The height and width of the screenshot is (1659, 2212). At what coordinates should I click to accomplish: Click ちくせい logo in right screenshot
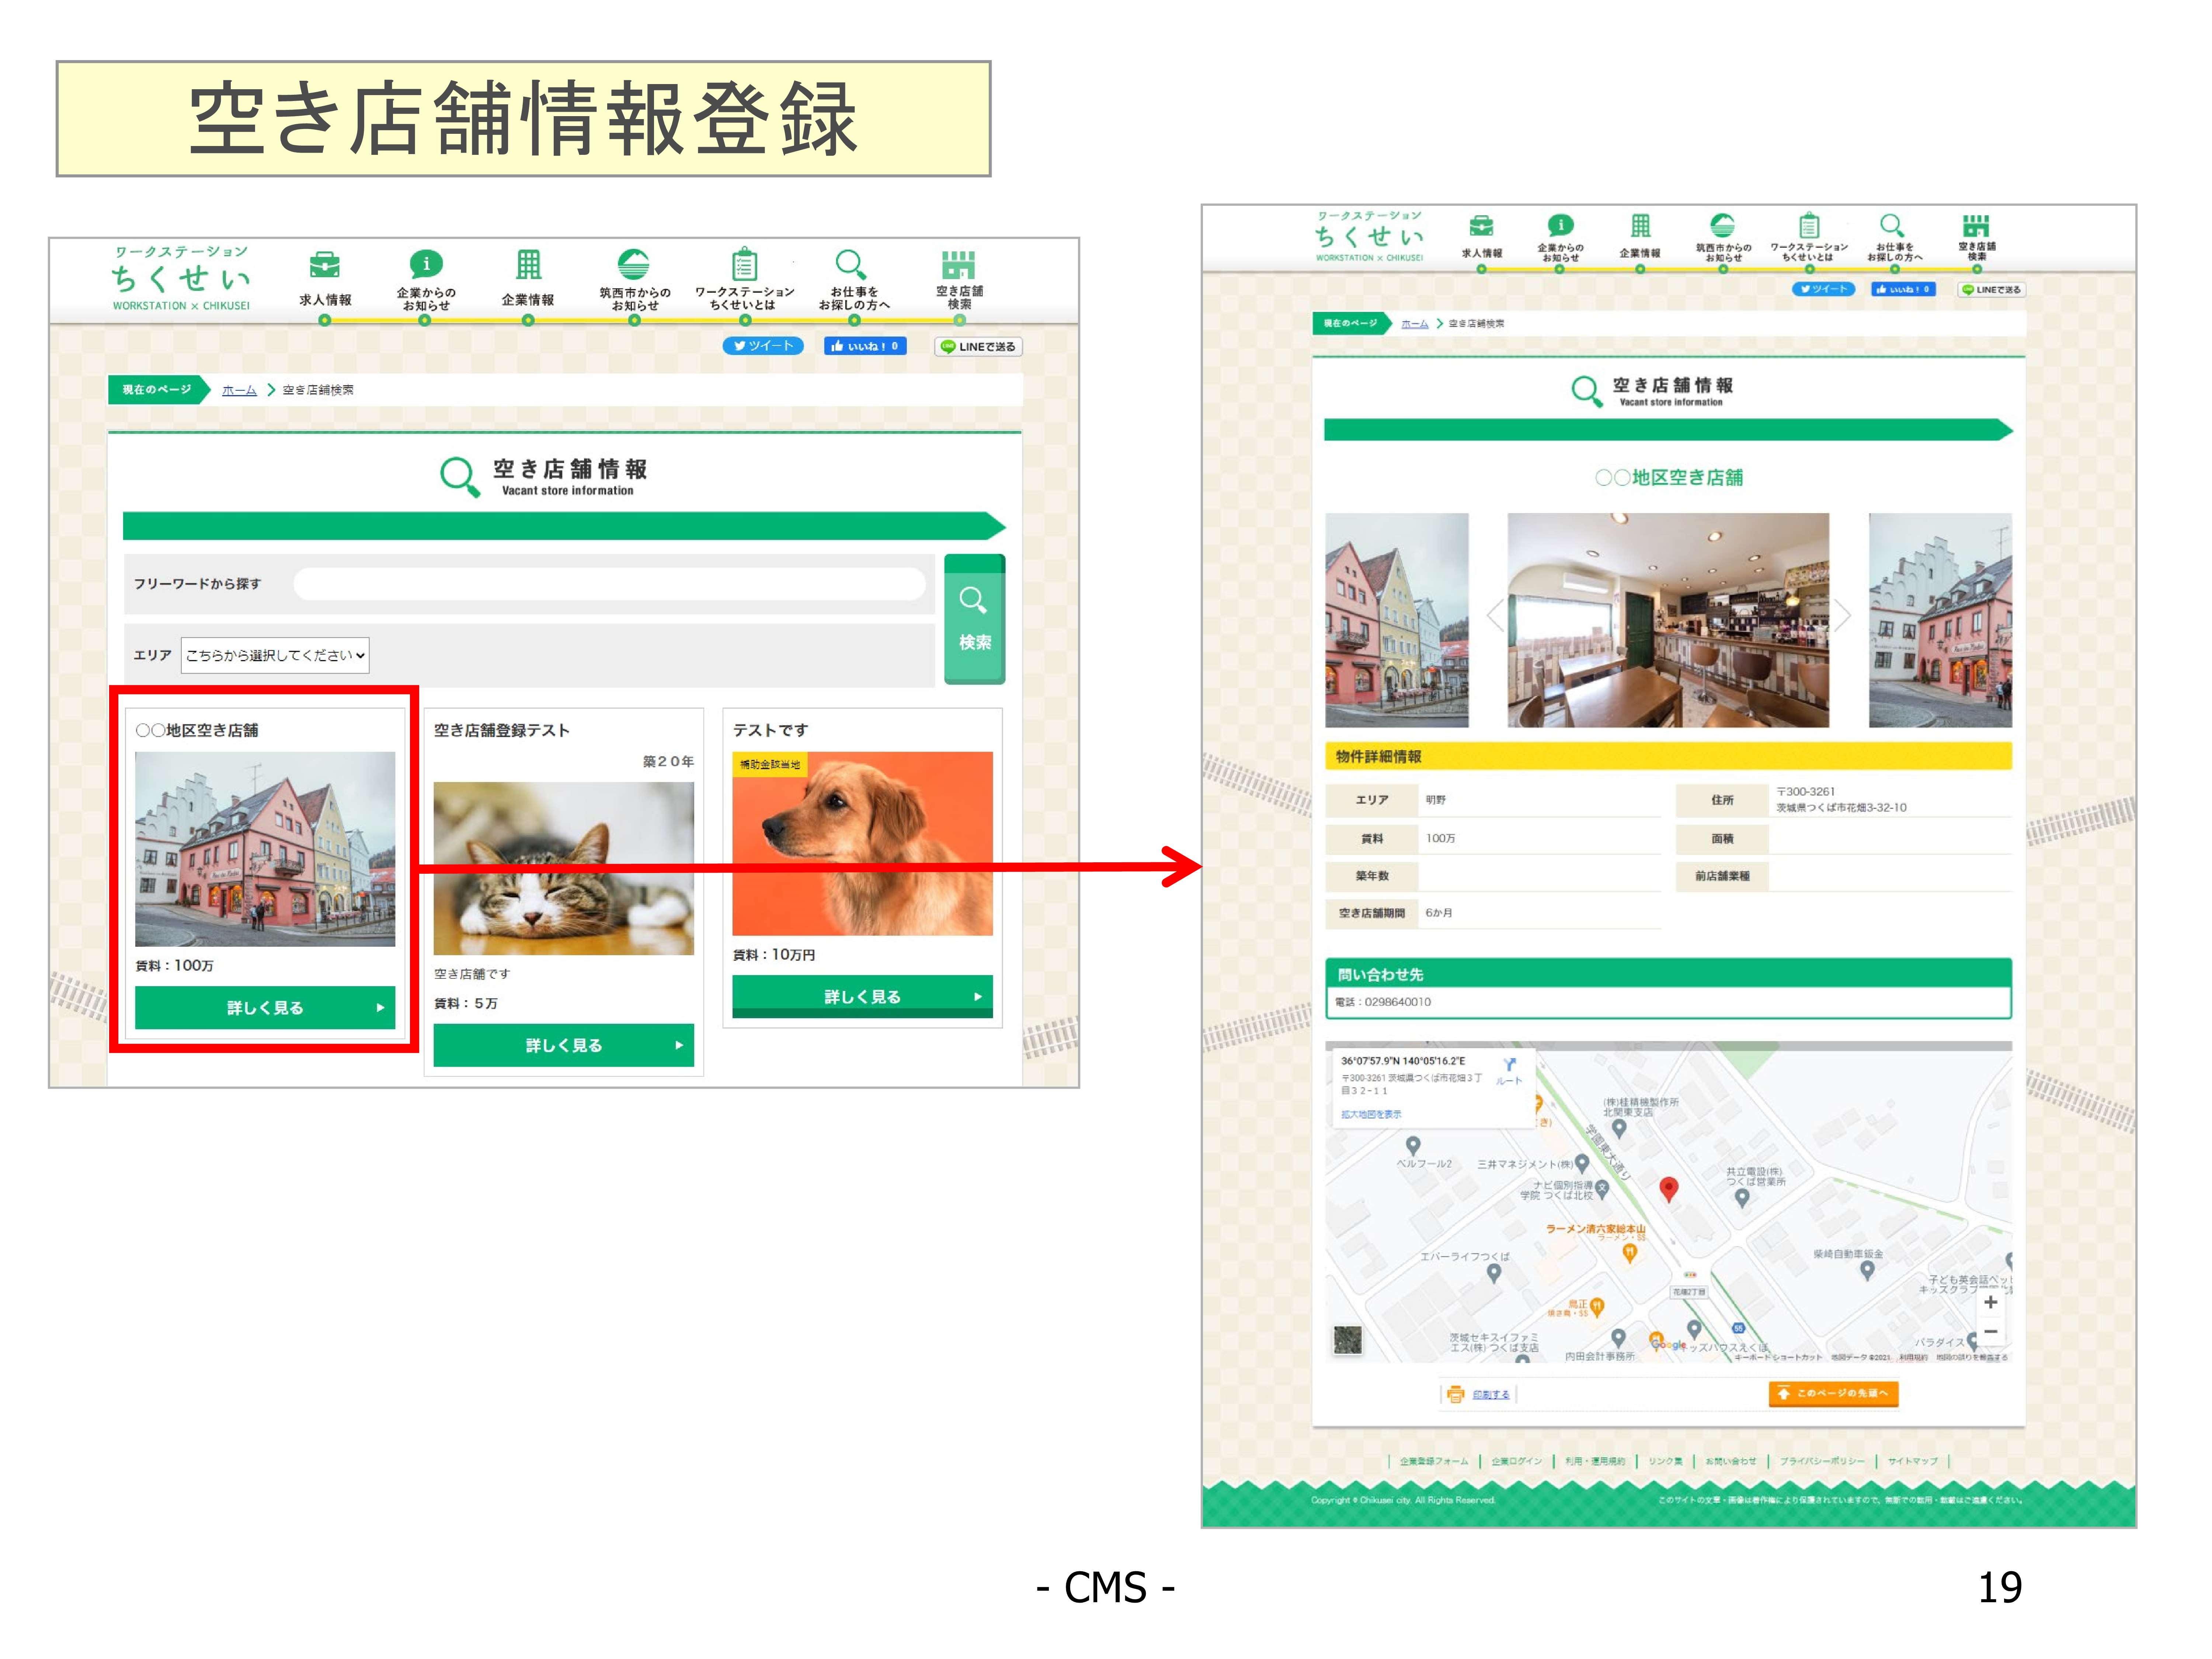[1369, 237]
